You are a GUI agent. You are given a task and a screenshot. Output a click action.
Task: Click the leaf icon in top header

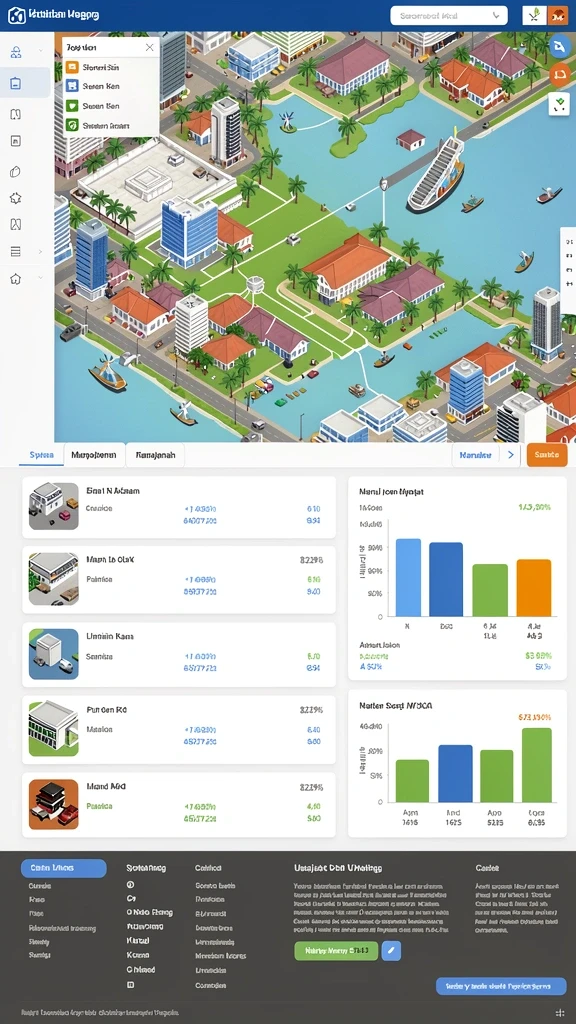[534, 16]
